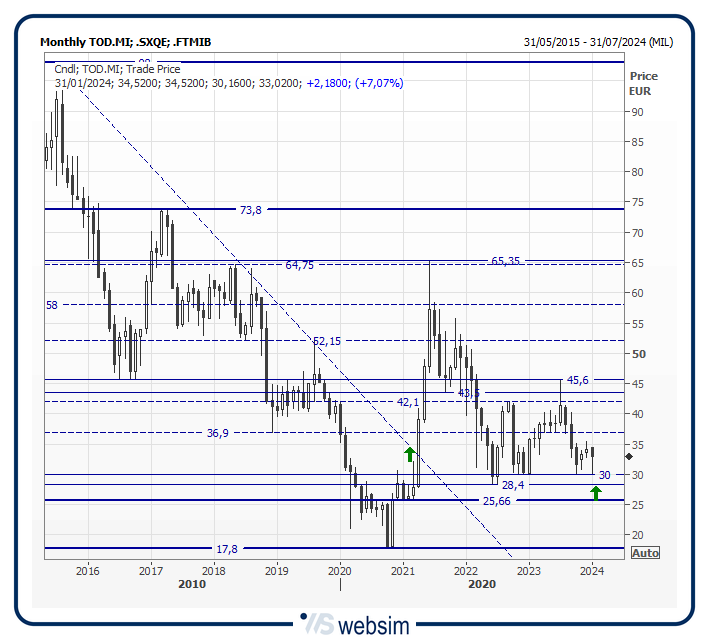Image resolution: width=709 pixels, height=640 pixels.
Task: Select the date range 31/05/2015 - 31/07/2024
Action: pyautogui.click(x=597, y=42)
